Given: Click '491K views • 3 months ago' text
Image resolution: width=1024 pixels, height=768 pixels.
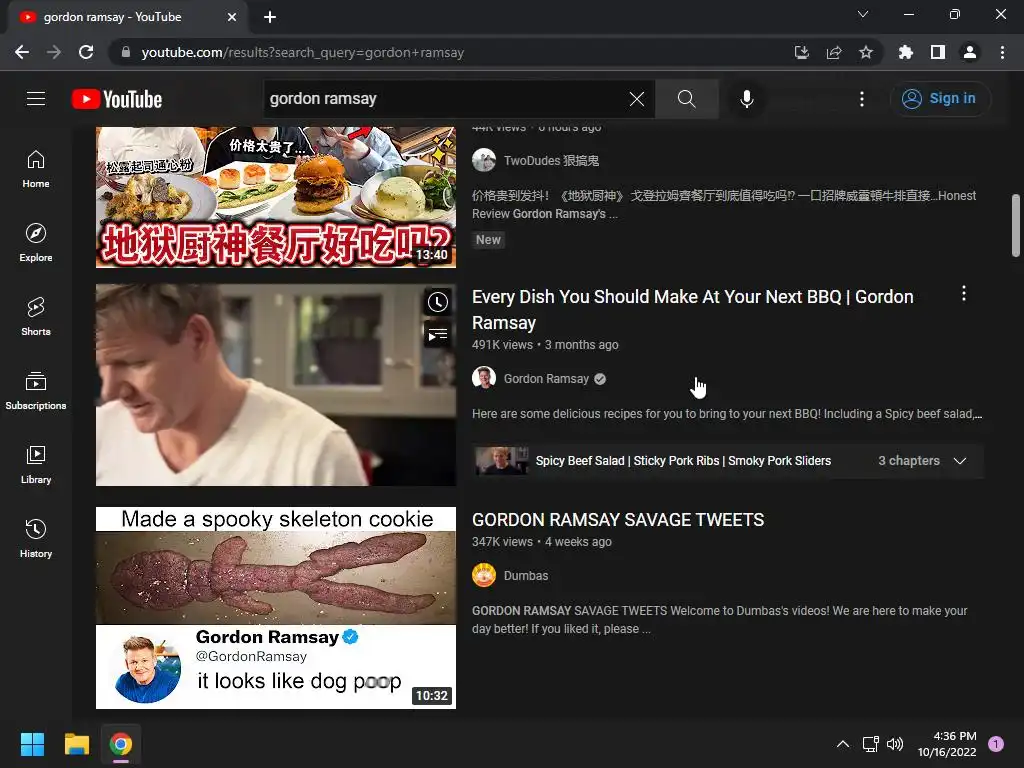Looking at the screenshot, I should pos(545,345).
